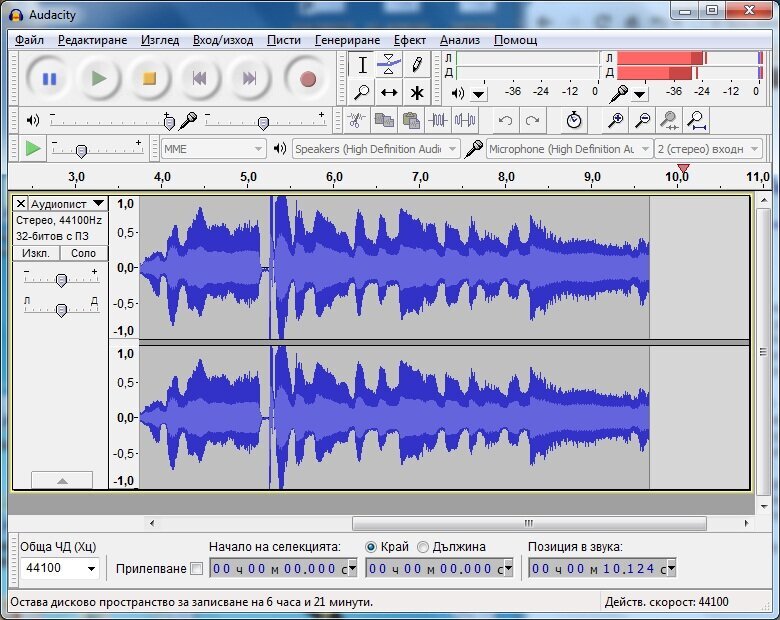Viewport: 780px width, 620px height.
Task: Click the yellow Stop button
Action: (x=149, y=79)
